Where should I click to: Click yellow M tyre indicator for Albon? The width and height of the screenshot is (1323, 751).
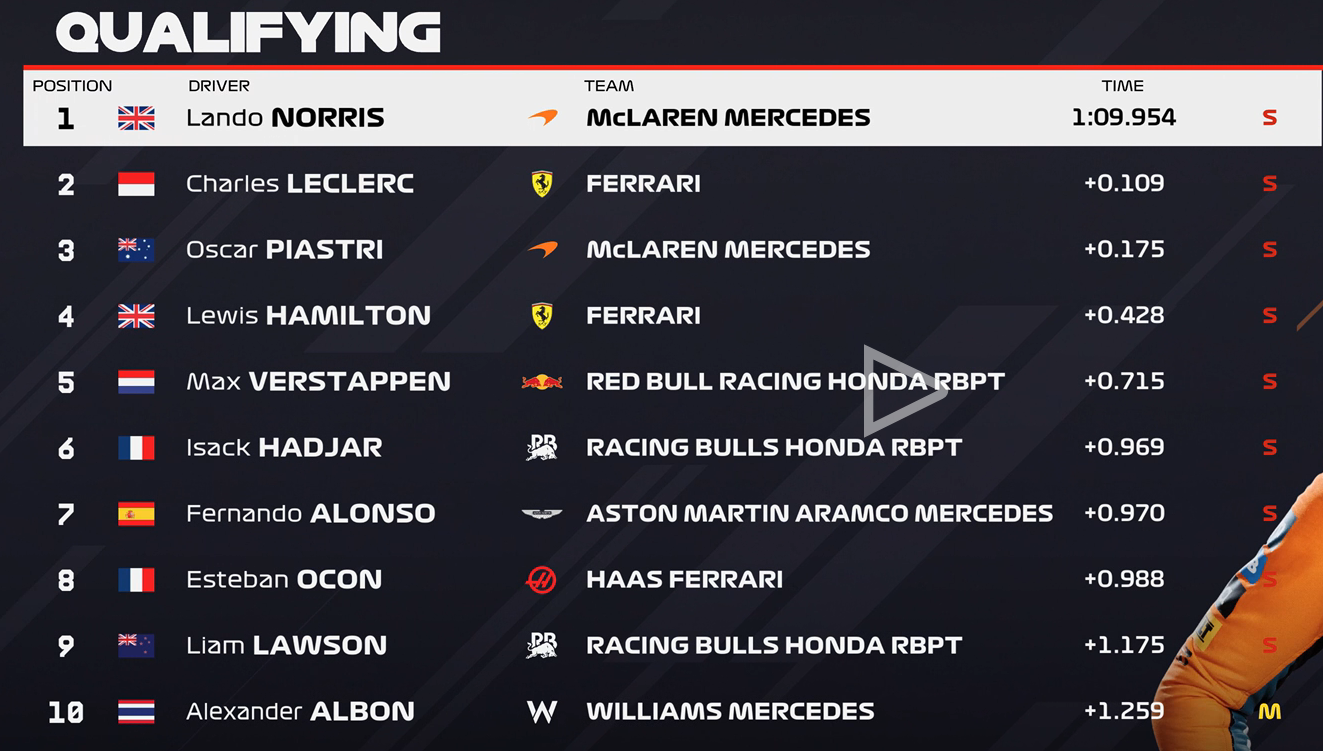[x=1269, y=712]
